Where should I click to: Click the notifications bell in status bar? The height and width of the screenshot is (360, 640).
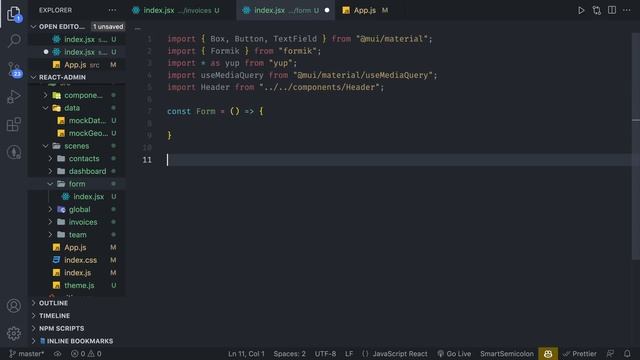pos(627,353)
